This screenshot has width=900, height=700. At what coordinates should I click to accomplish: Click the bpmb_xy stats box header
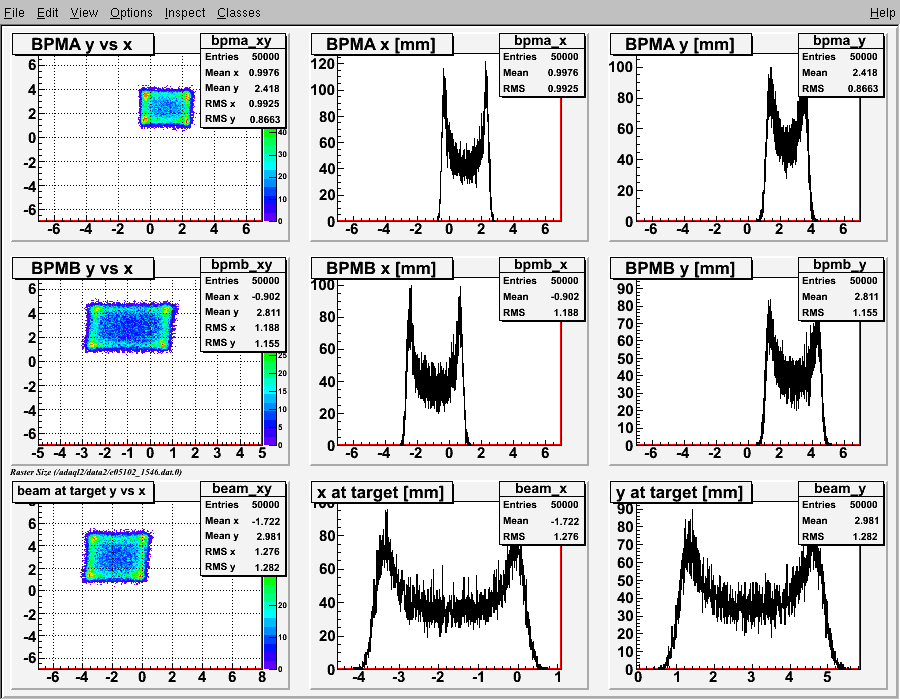pos(243,265)
